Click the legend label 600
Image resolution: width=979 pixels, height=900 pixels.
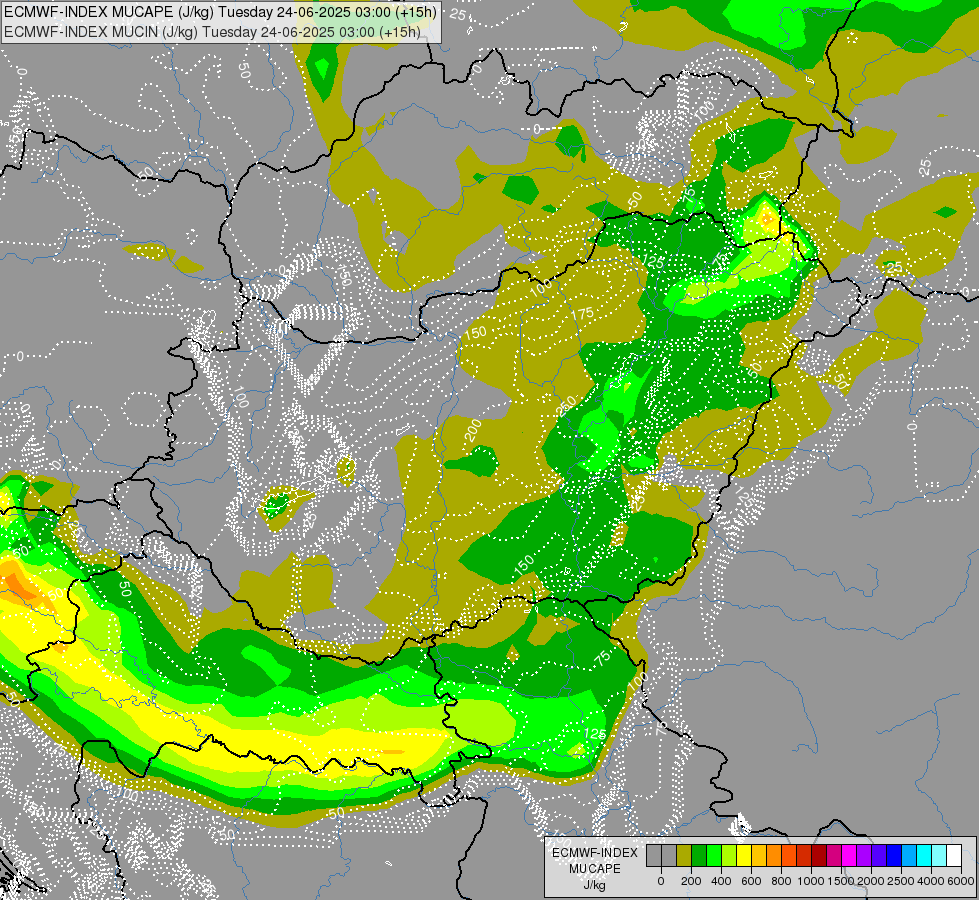(x=751, y=881)
